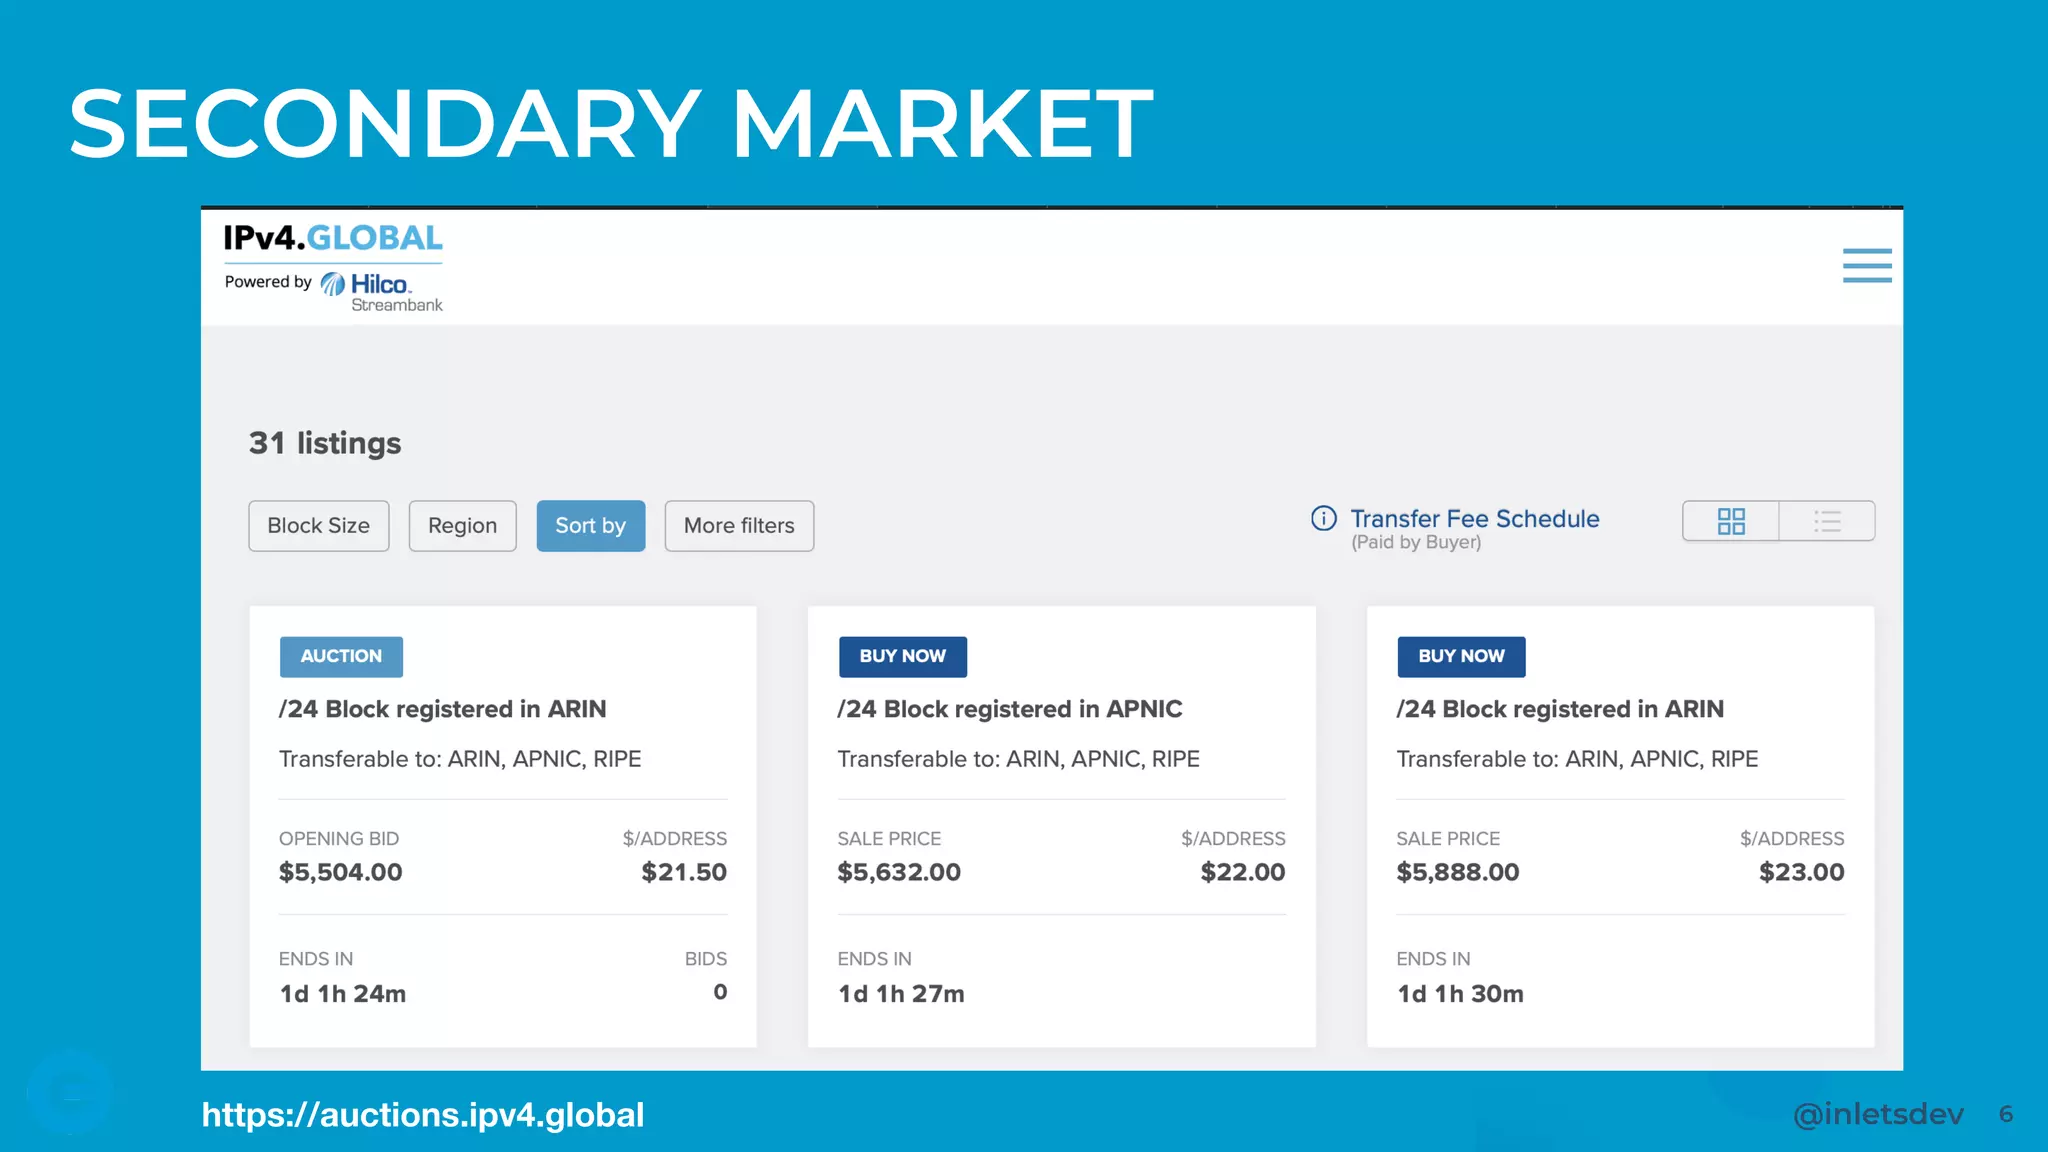This screenshot has height=1152, width=2048.
Task: Click the @inletsdev handle
Action: pos(1878,1114)
